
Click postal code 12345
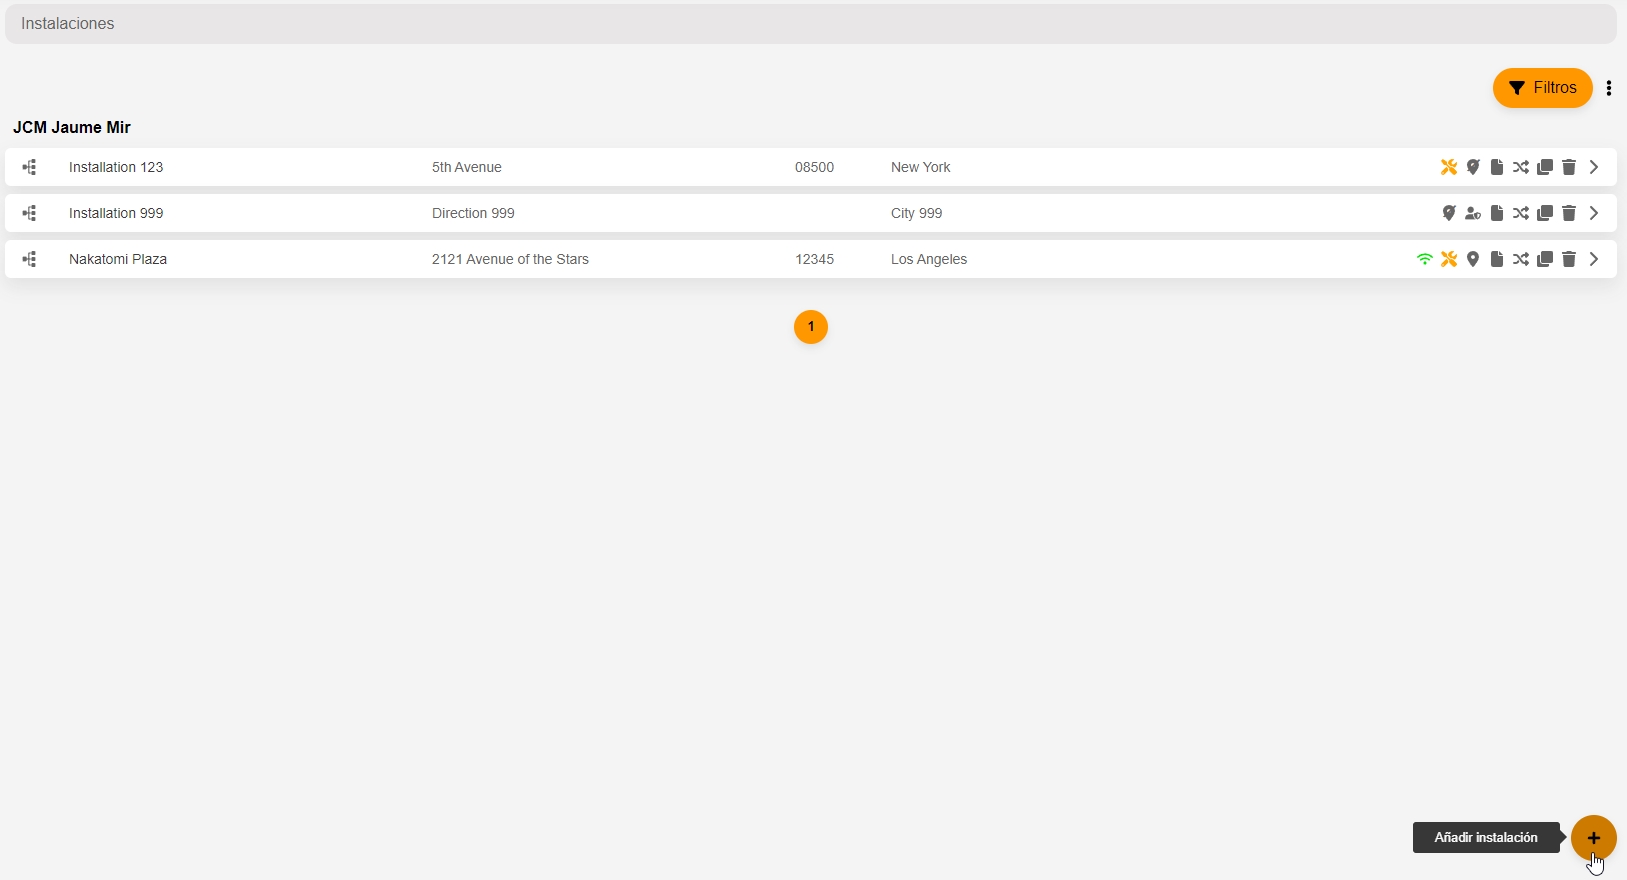(814, 259)
